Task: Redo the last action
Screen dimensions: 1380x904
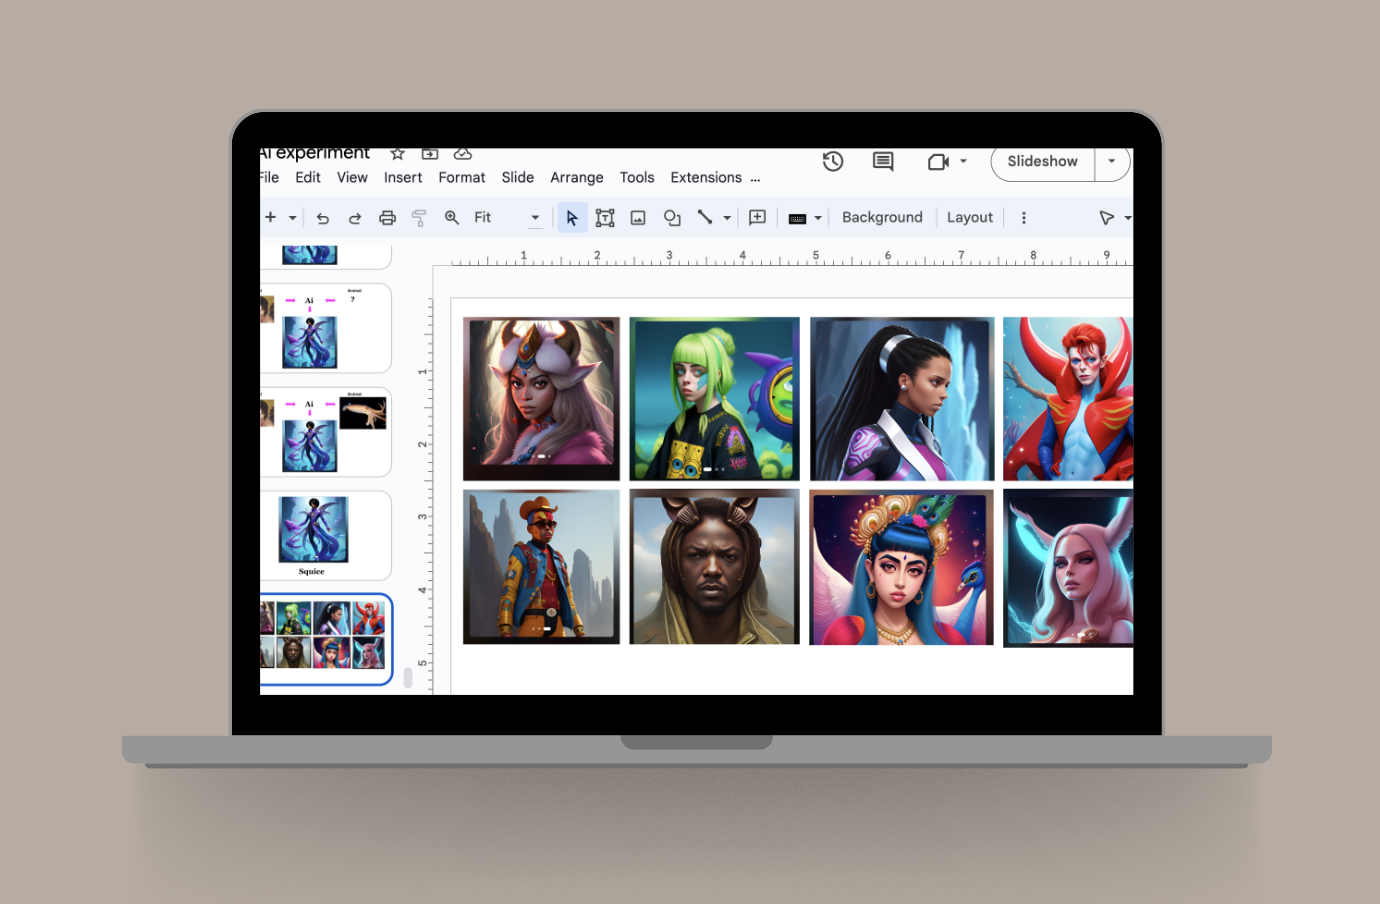Action: pyautogui.click(x=355, y=217)
